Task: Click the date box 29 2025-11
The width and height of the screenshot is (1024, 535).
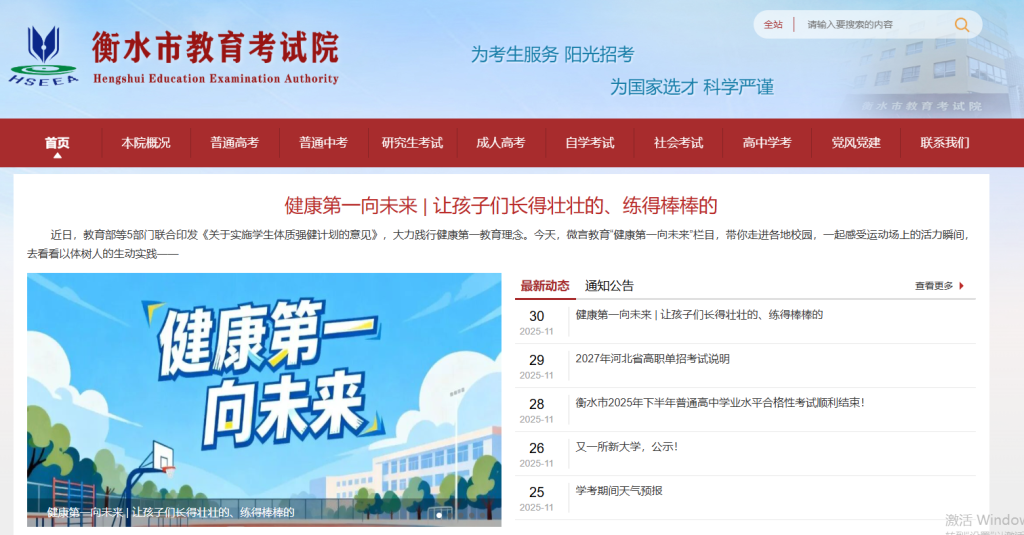Action: (x=536, y=366)
